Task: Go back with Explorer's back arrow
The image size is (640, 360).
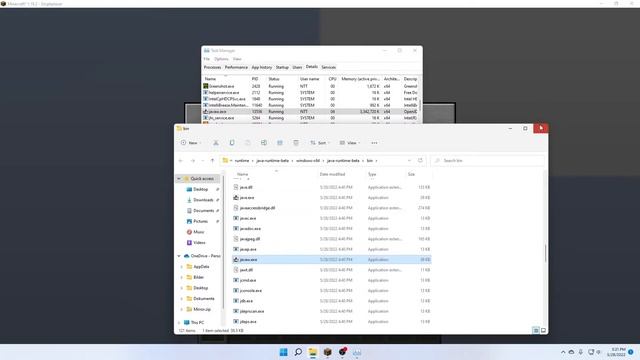Action: click(181, 161)
